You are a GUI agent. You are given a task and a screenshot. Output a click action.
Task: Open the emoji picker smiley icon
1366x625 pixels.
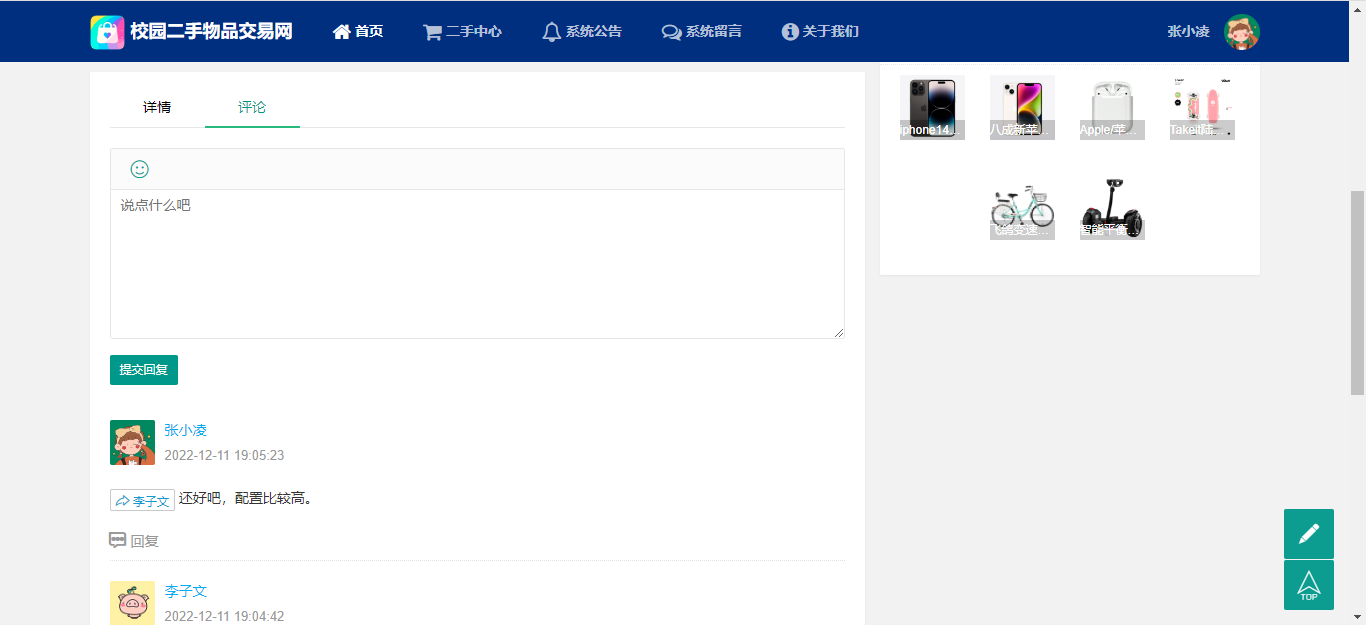tap(140, 169)
